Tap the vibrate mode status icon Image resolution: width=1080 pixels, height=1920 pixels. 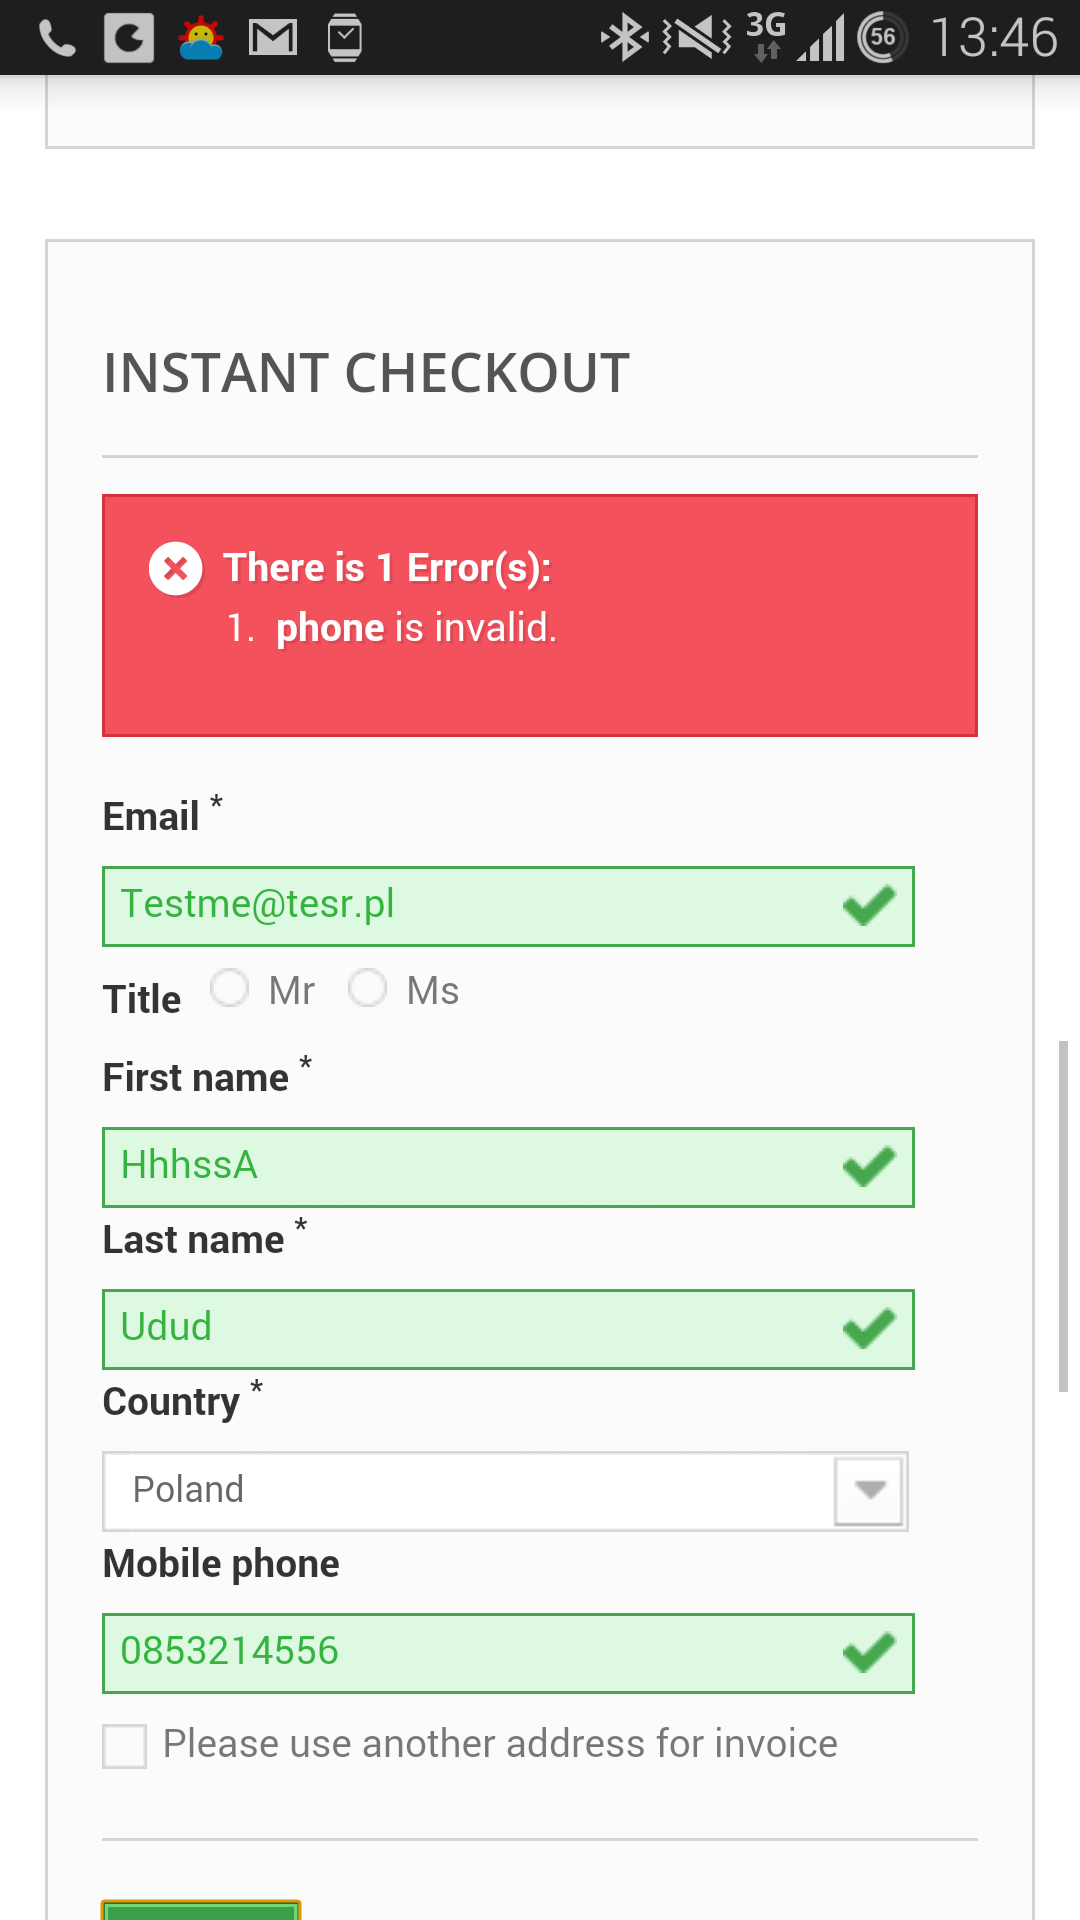[x=697, y=38]
